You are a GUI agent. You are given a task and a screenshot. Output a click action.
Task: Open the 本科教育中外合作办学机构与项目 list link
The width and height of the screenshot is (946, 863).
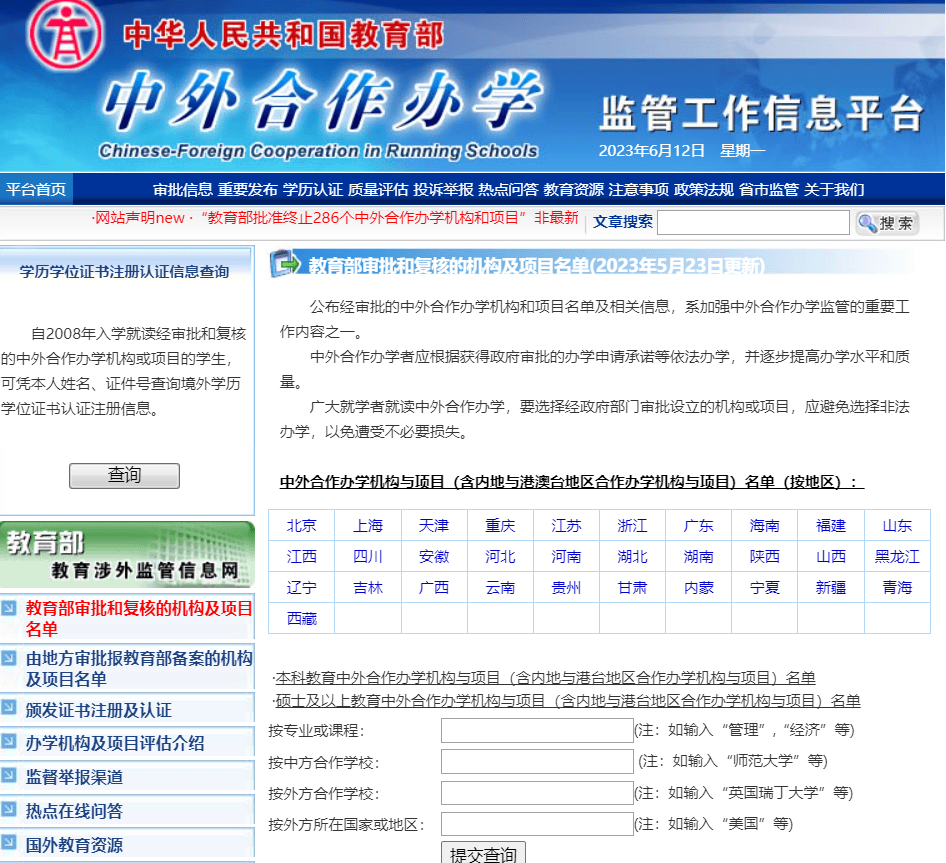(x=545, y=678)
